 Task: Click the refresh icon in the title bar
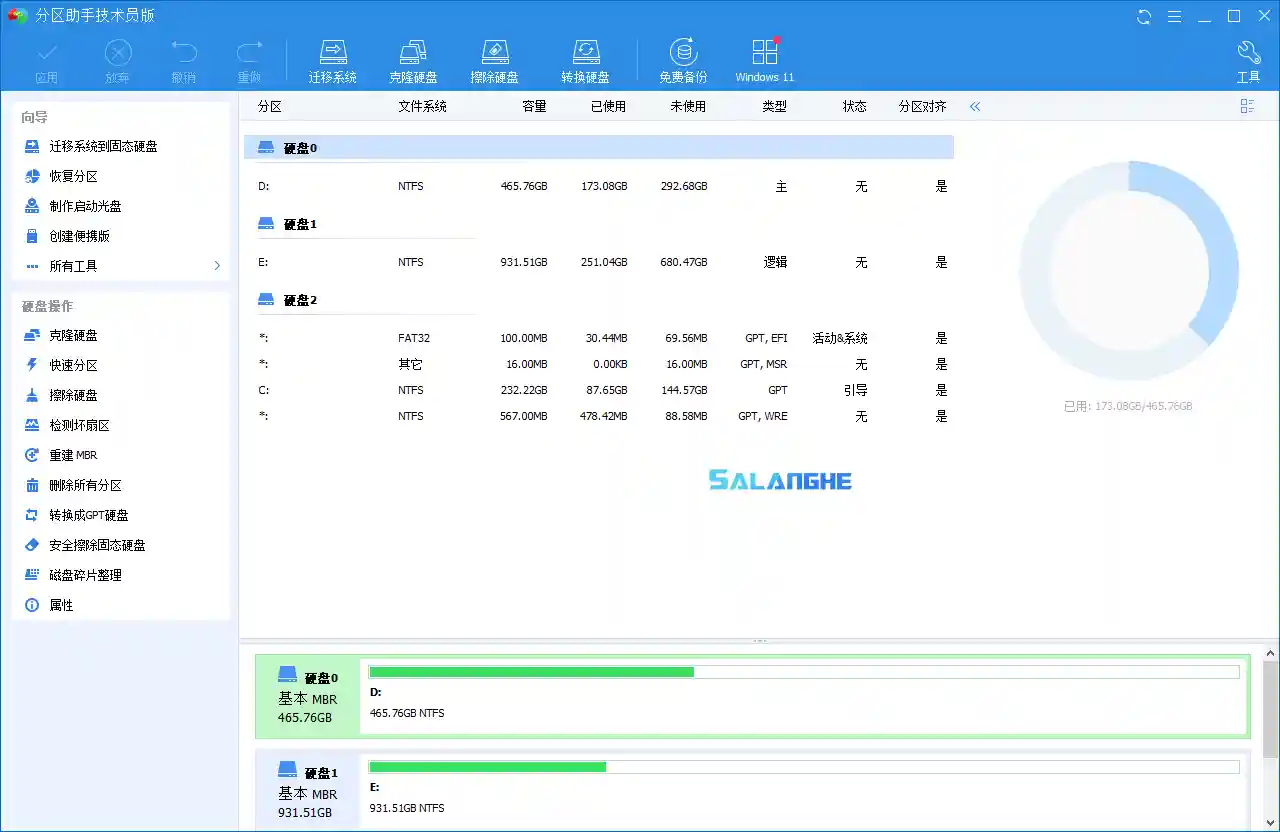tap(1142, 16)
